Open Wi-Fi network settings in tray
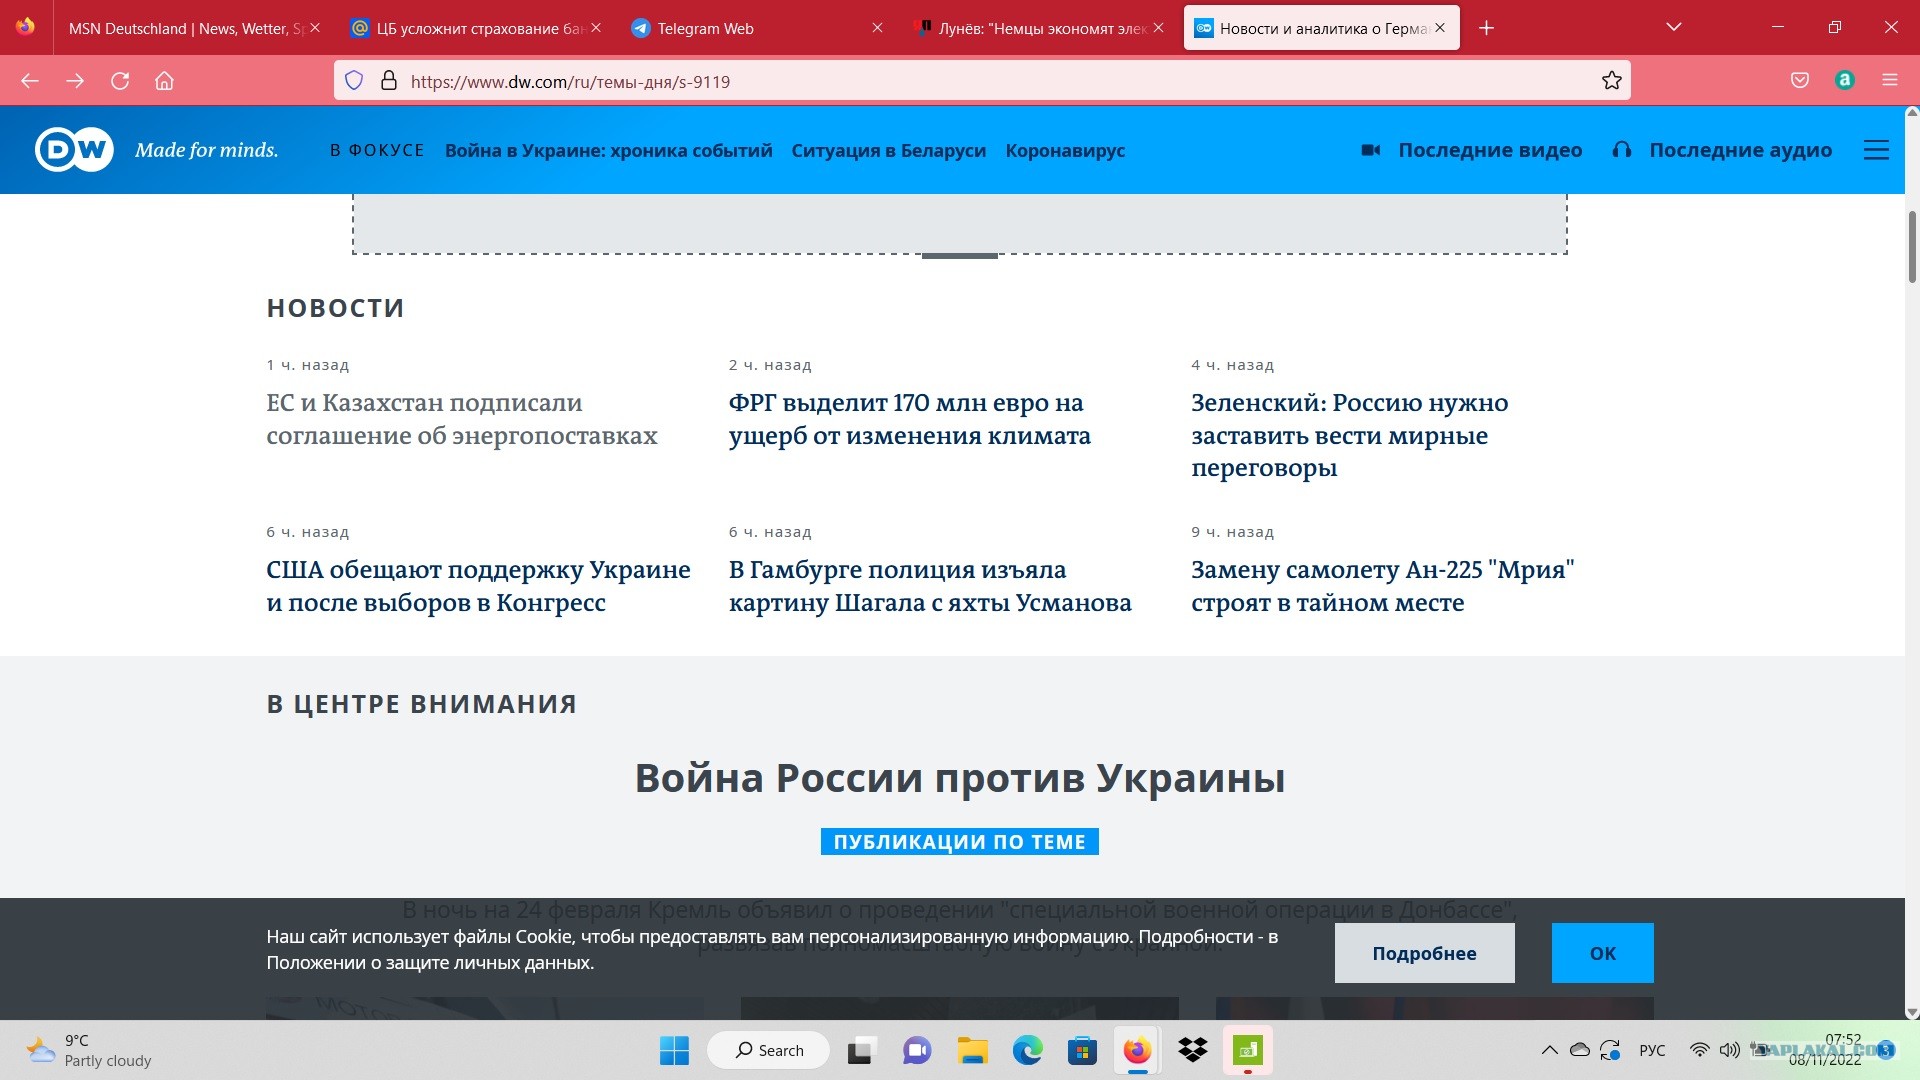The height and width of the screenshot is (1080, 1920). [1699, 1050]
